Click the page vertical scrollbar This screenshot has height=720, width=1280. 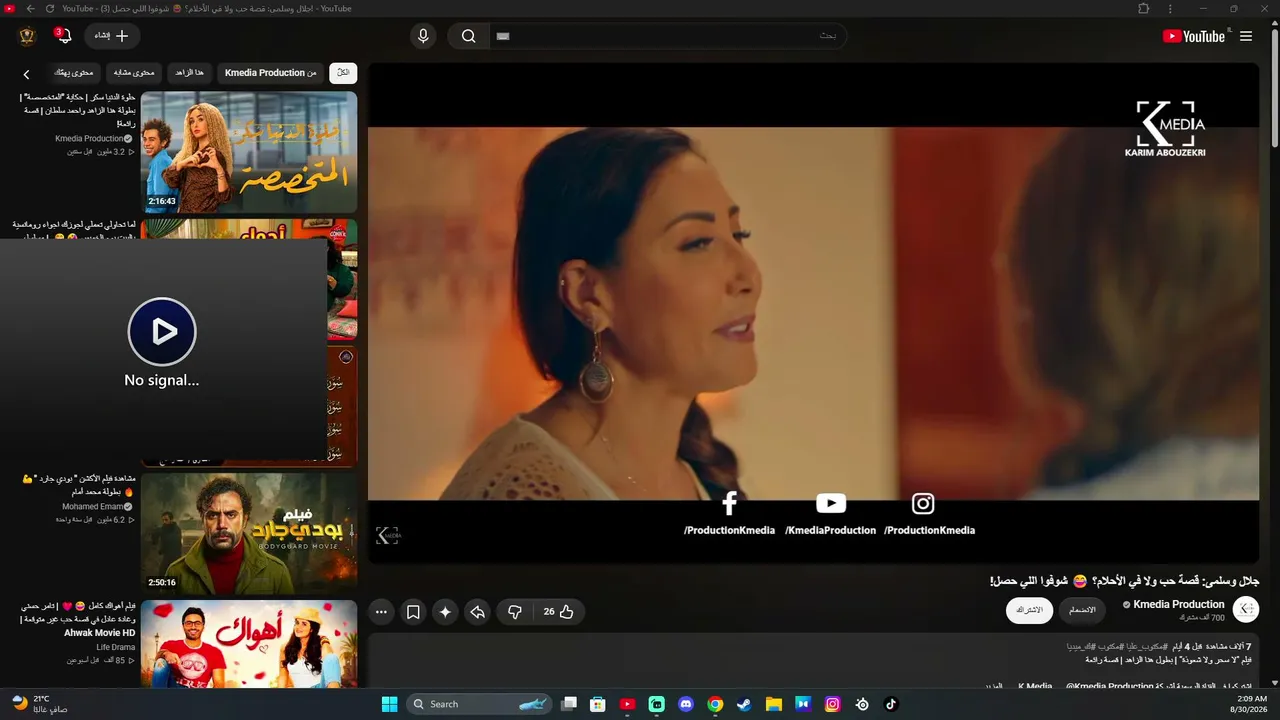[1275, 90]
